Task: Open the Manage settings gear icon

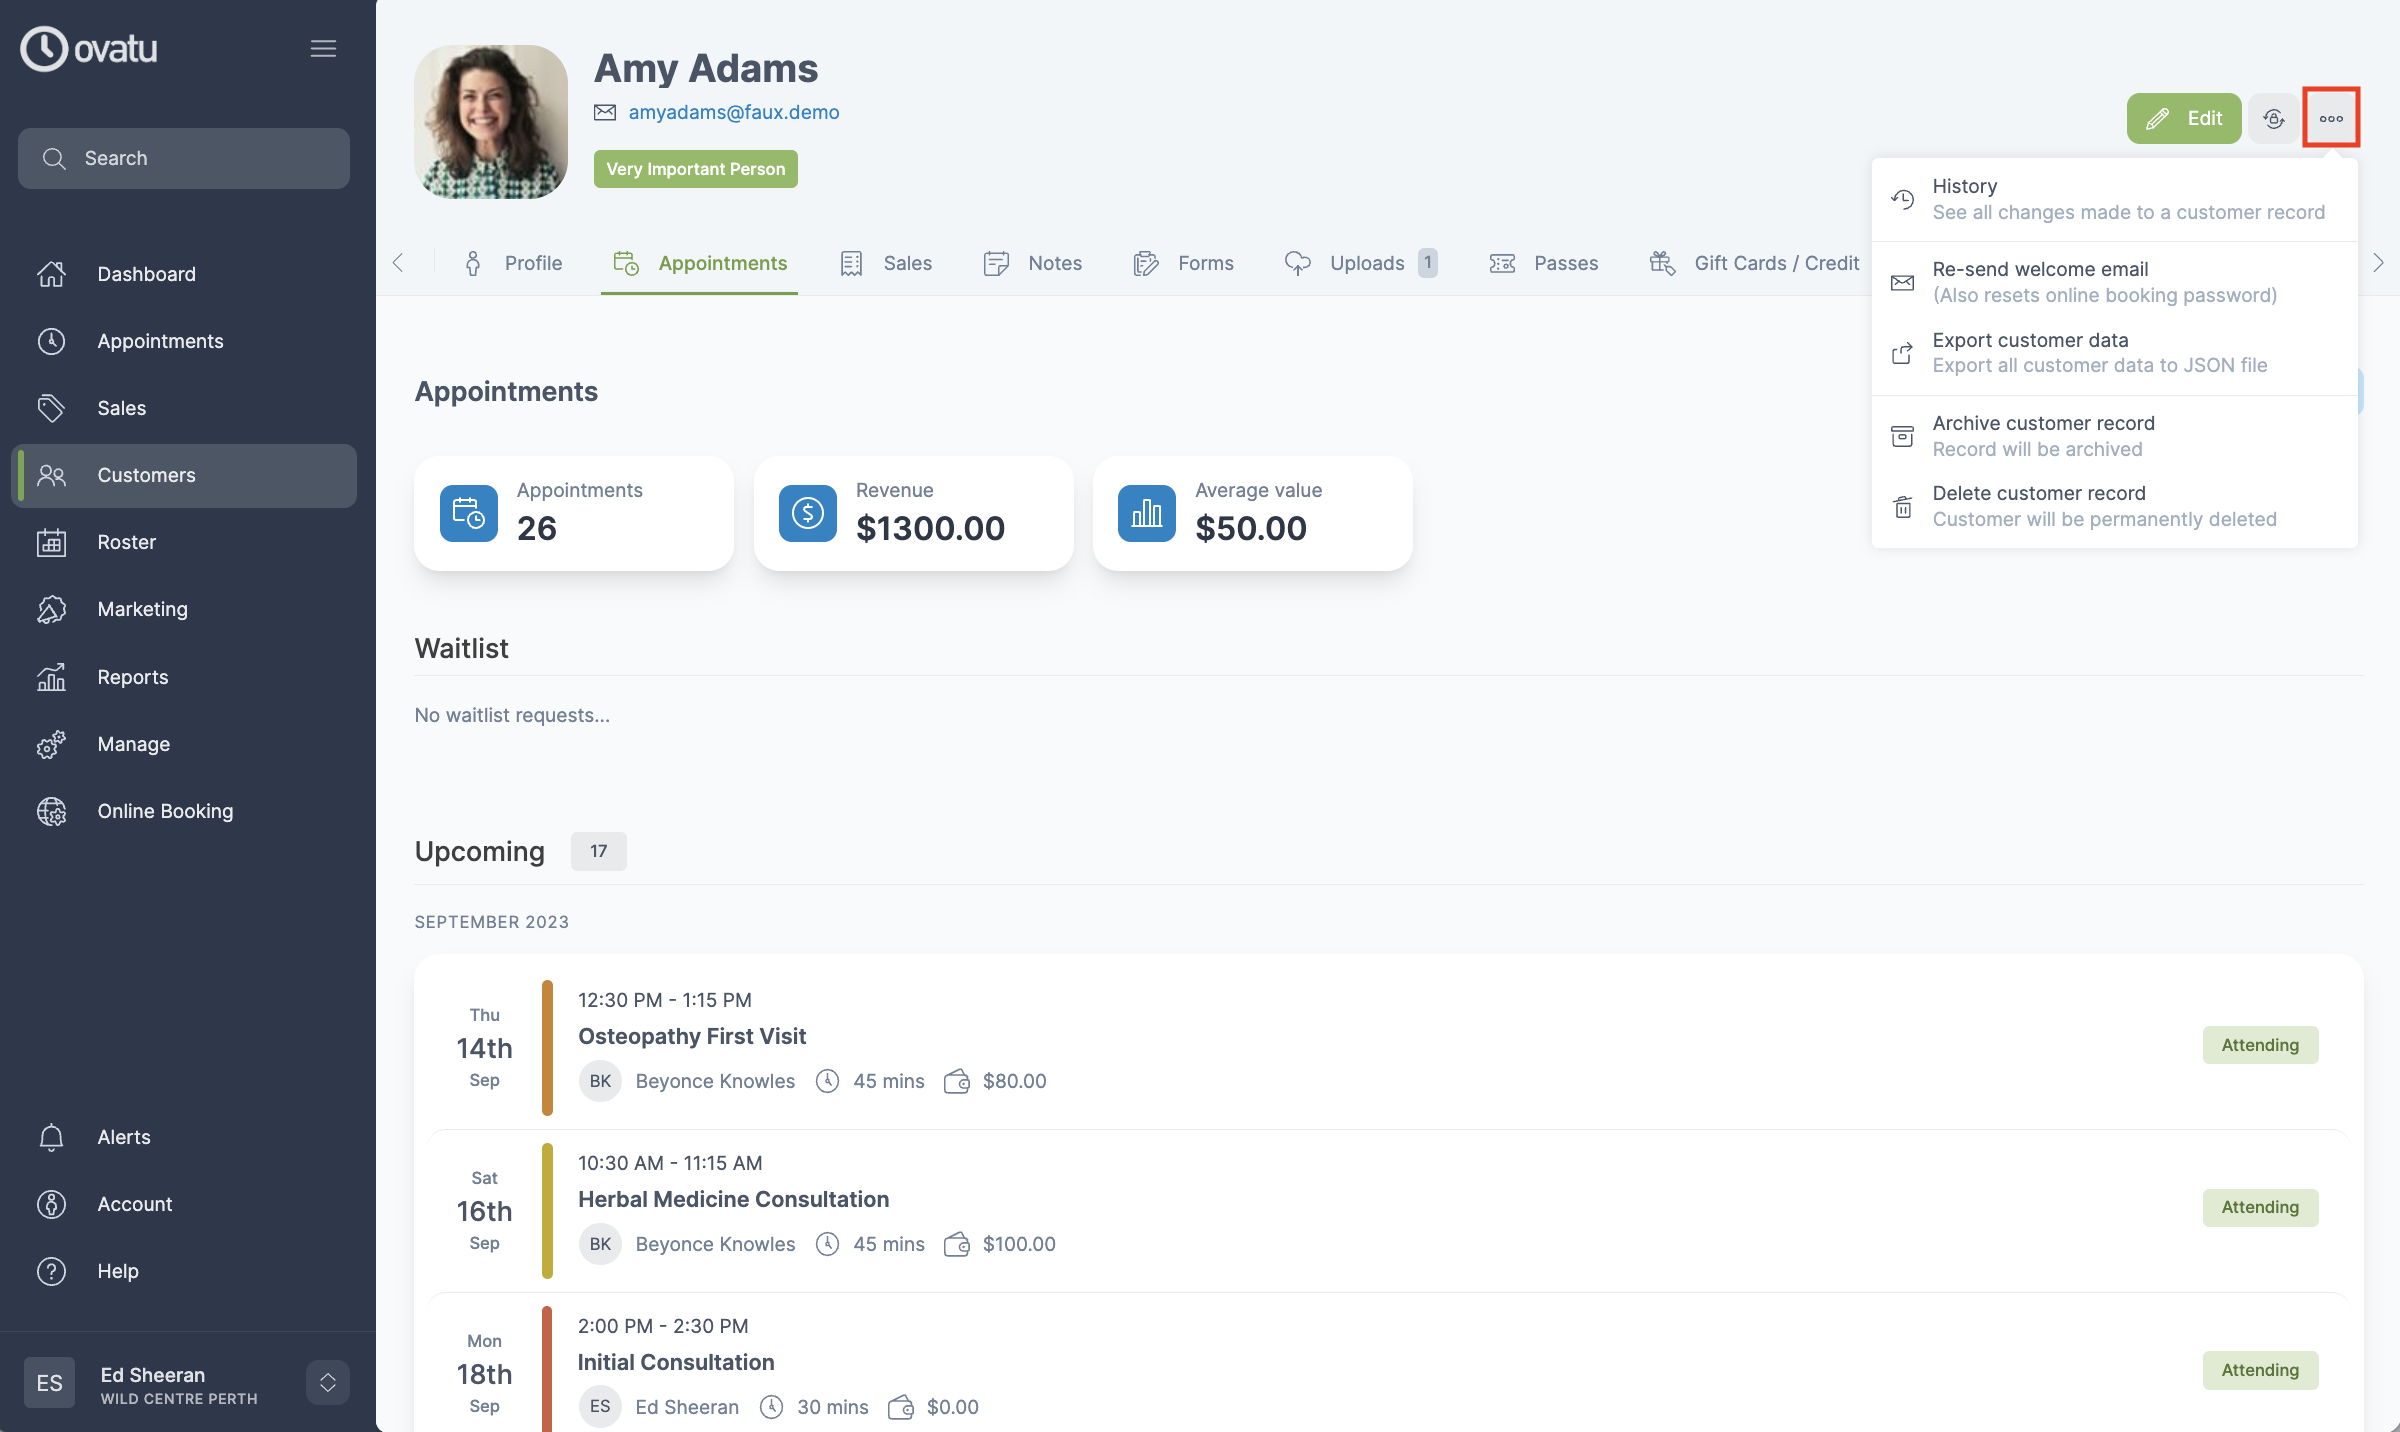Action: 52,744
